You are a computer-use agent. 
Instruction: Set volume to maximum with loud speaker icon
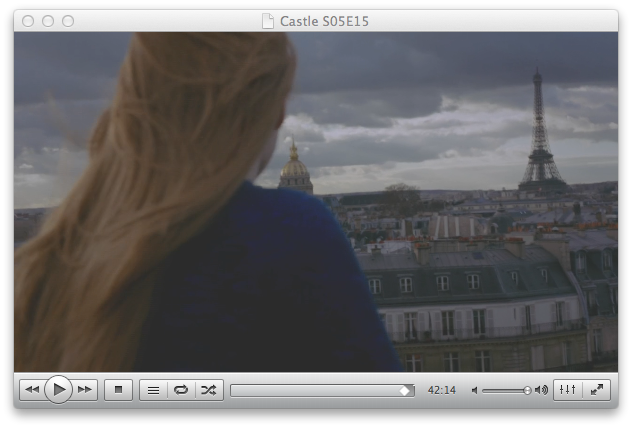pyautogui.click(x=541, y=390)
